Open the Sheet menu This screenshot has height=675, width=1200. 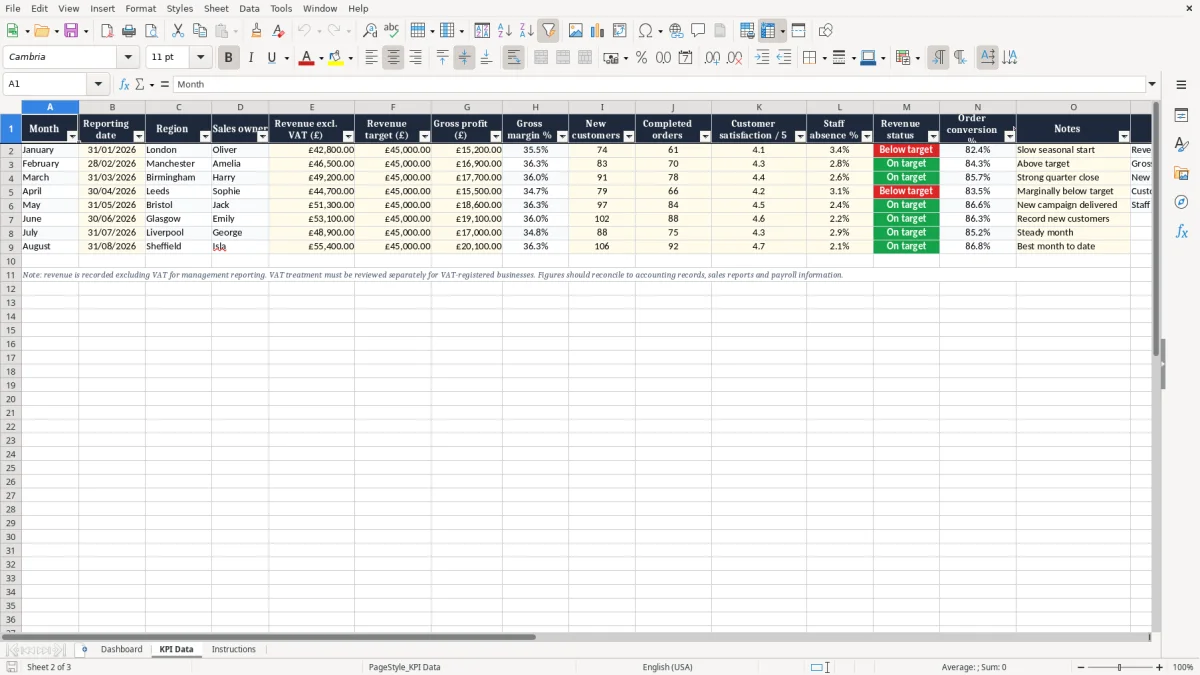(216, 8)
